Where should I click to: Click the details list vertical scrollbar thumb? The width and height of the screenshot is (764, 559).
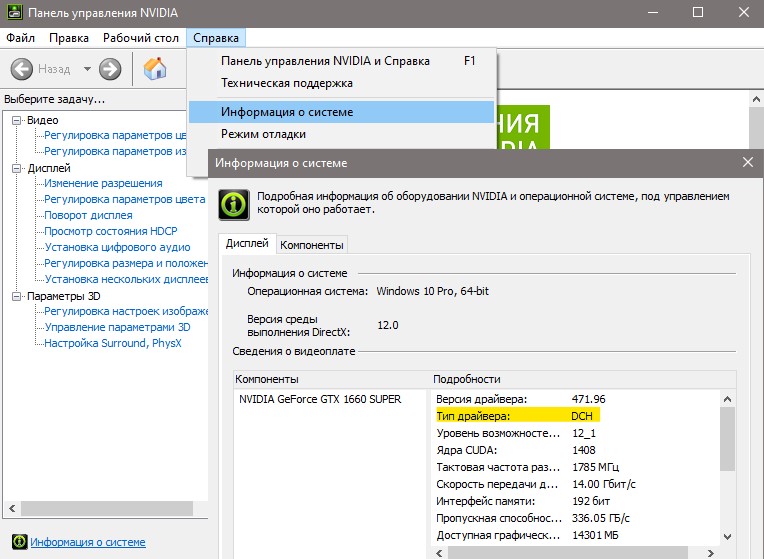pos(727,439)
